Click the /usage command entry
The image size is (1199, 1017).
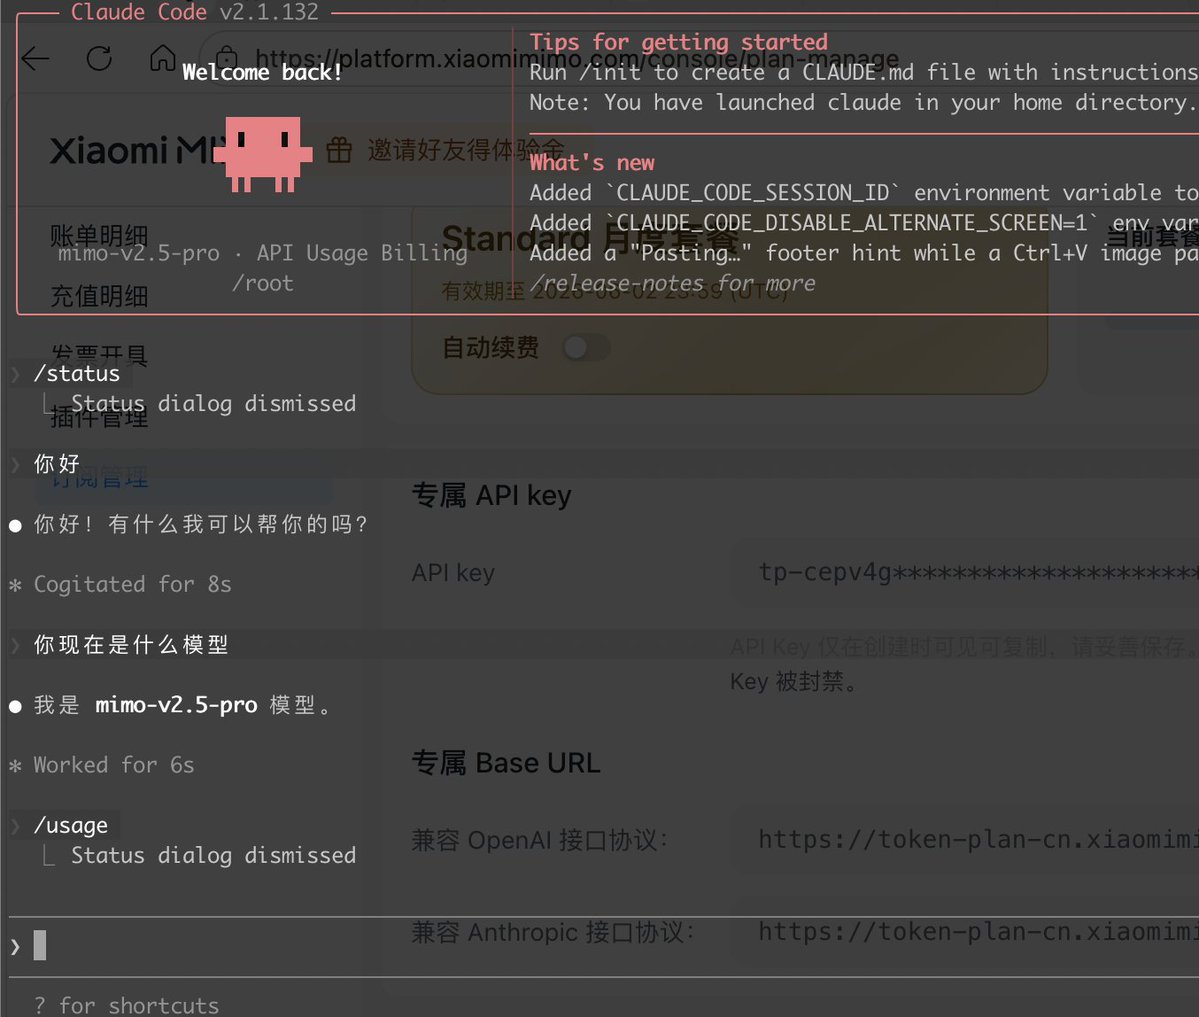[70, 825]
